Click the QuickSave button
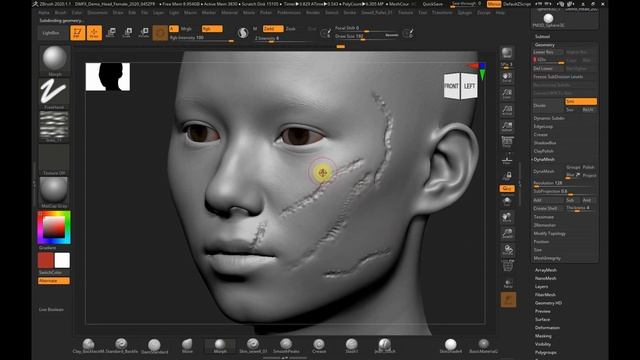The width and height of the screenshot is (640, 360). pos(432,4)
